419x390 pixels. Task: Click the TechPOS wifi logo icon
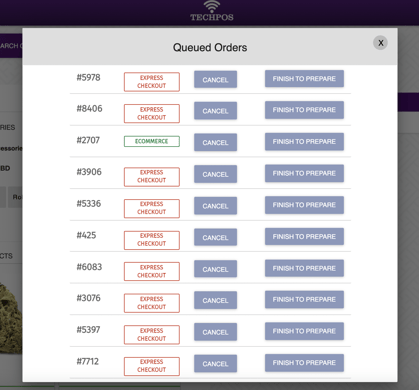pyautogui.click(x=212, y=7)
